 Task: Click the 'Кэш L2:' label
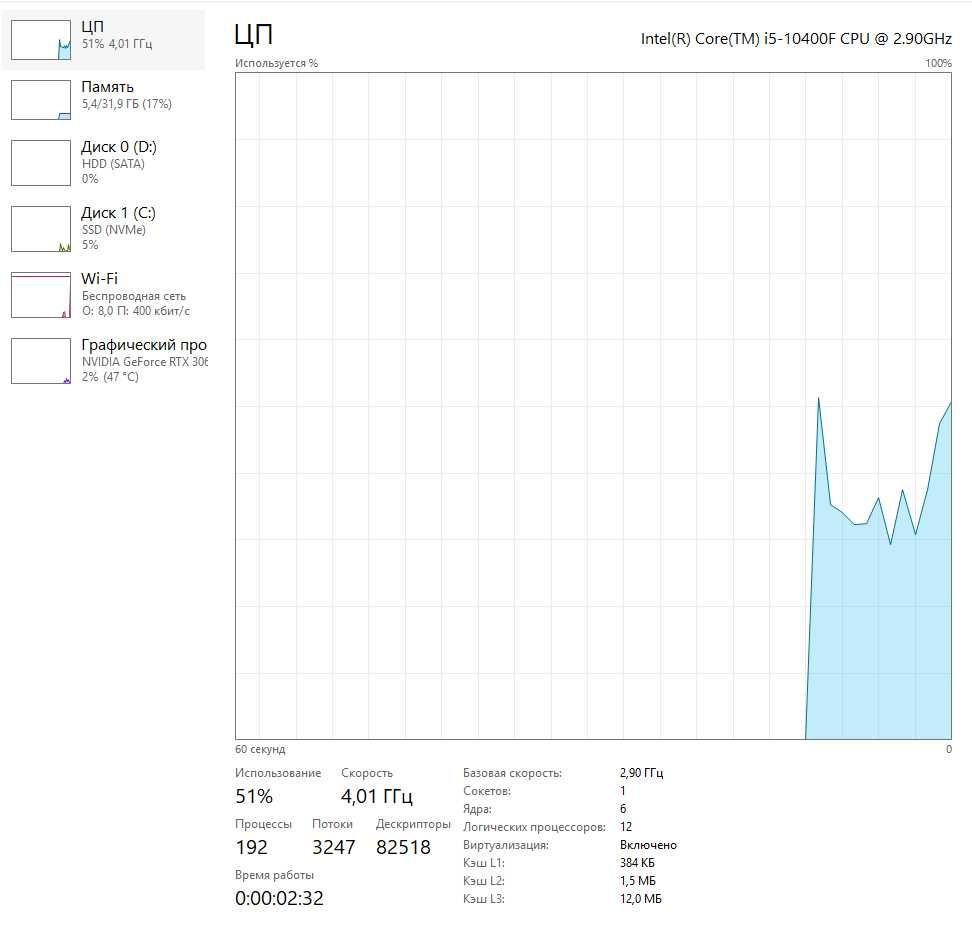pyautogui.click(x=484, y=881)
